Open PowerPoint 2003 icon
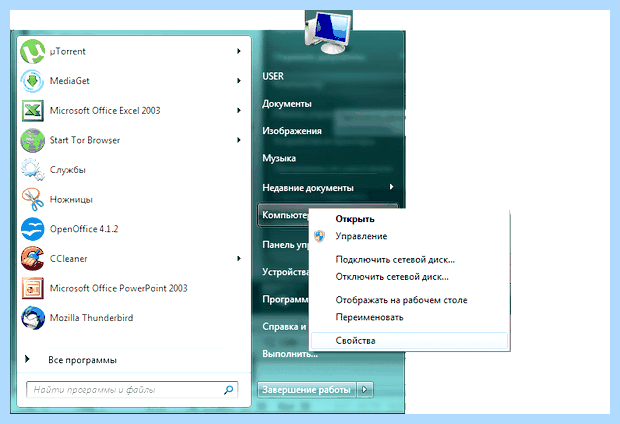This screenshot has height=424, width=620. 32,288
